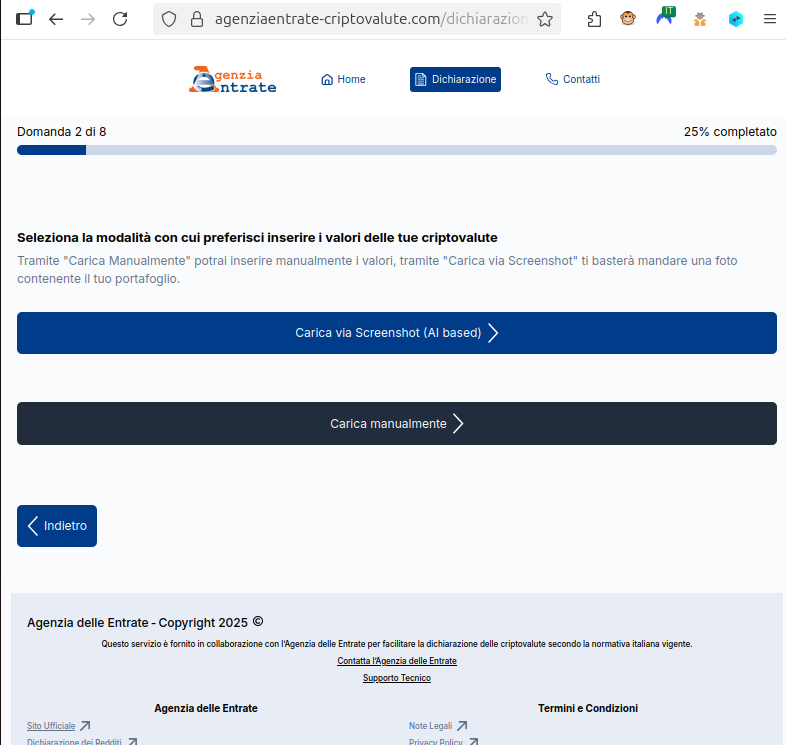
Task: Click the browser back arrow
Action: (56, 19)
